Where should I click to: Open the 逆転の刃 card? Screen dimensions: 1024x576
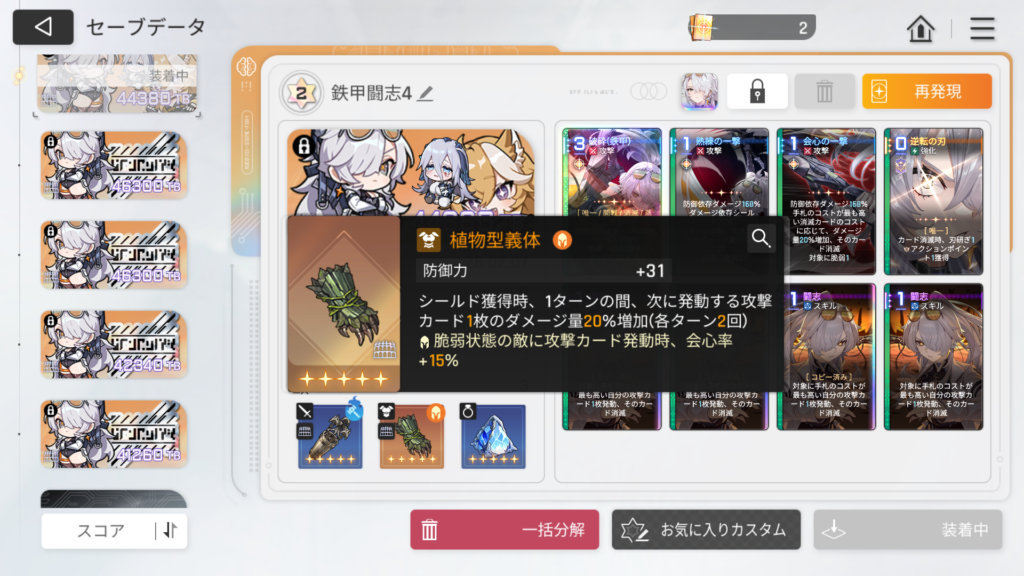coord(933,201)
